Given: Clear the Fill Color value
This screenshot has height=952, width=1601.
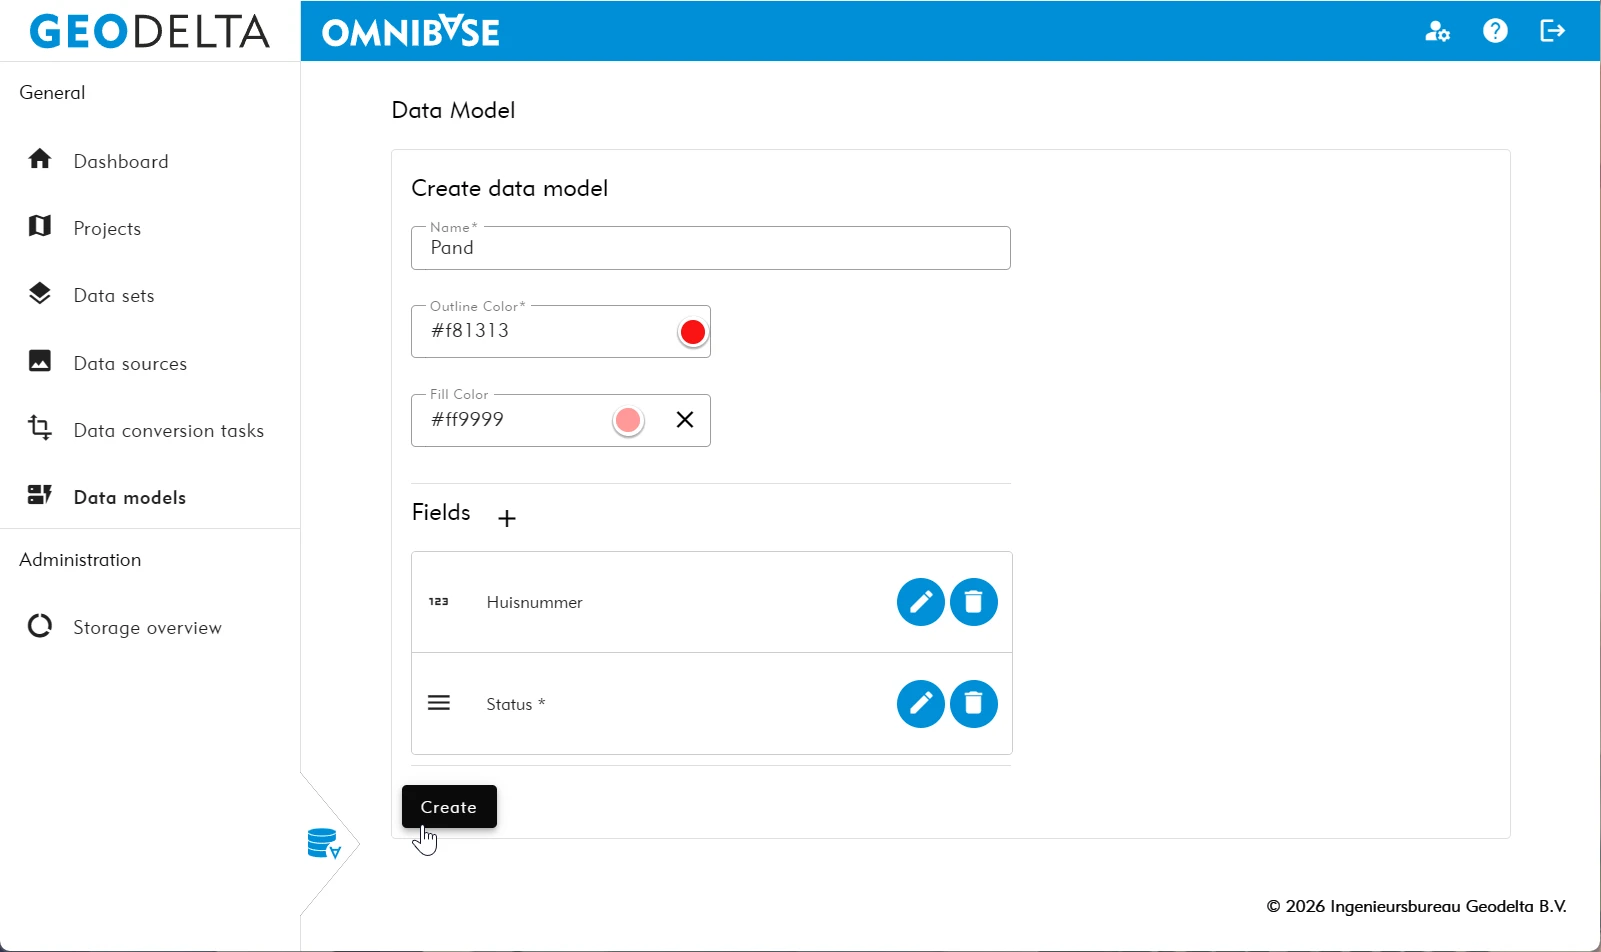Looking at the screenshot, I should 685,420.
